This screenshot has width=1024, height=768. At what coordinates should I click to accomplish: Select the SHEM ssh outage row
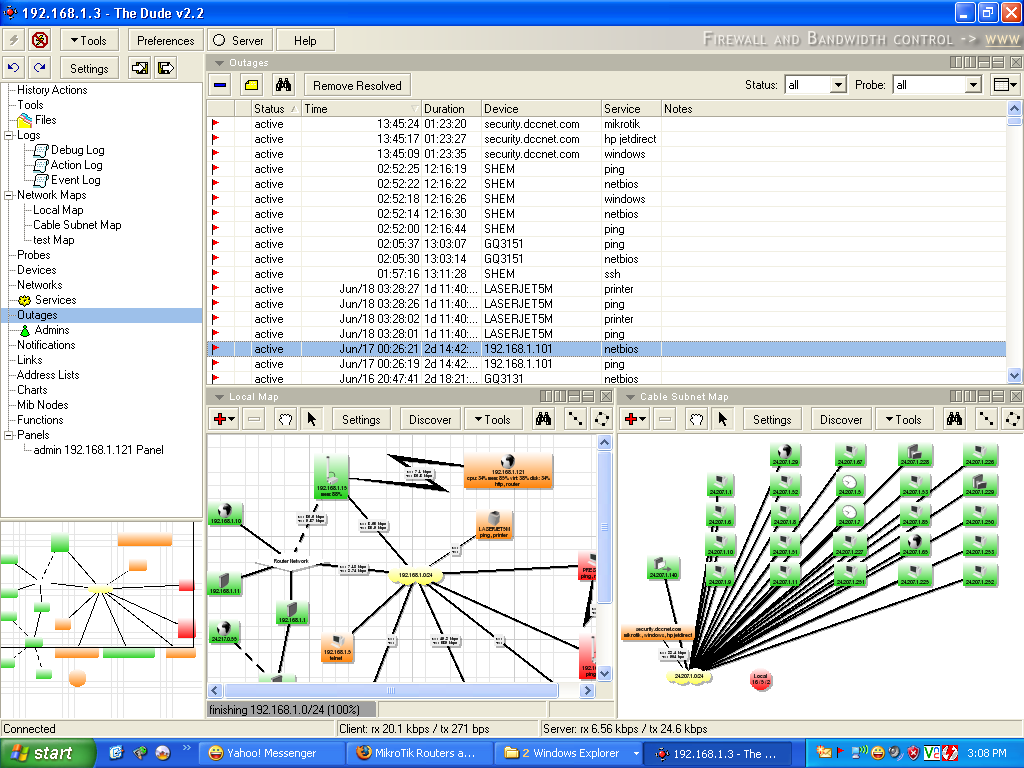click(x=607, y=274)
